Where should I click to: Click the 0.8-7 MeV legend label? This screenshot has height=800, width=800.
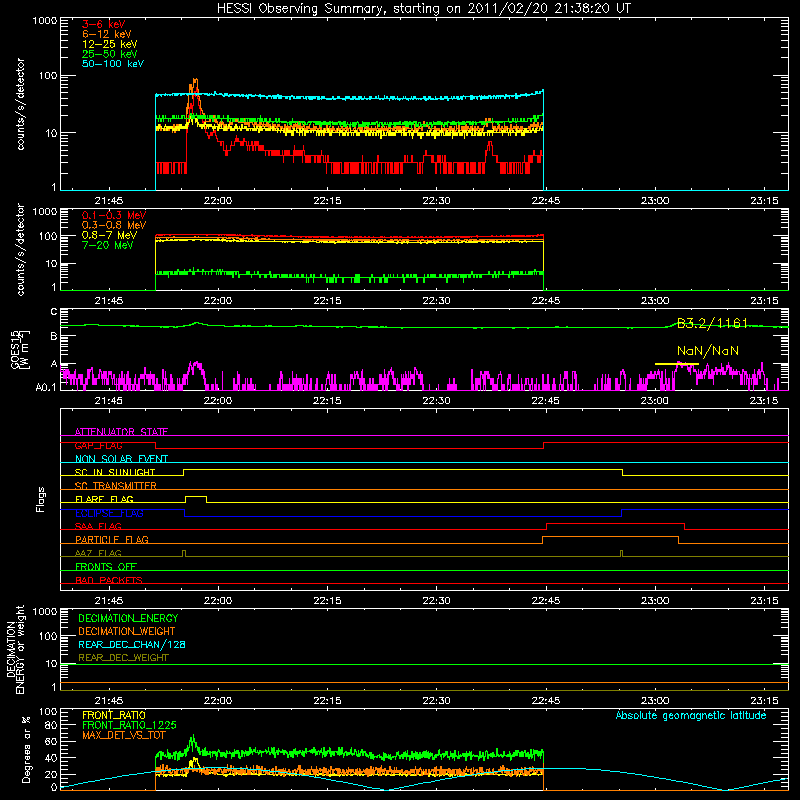click(x=109, y=235)
